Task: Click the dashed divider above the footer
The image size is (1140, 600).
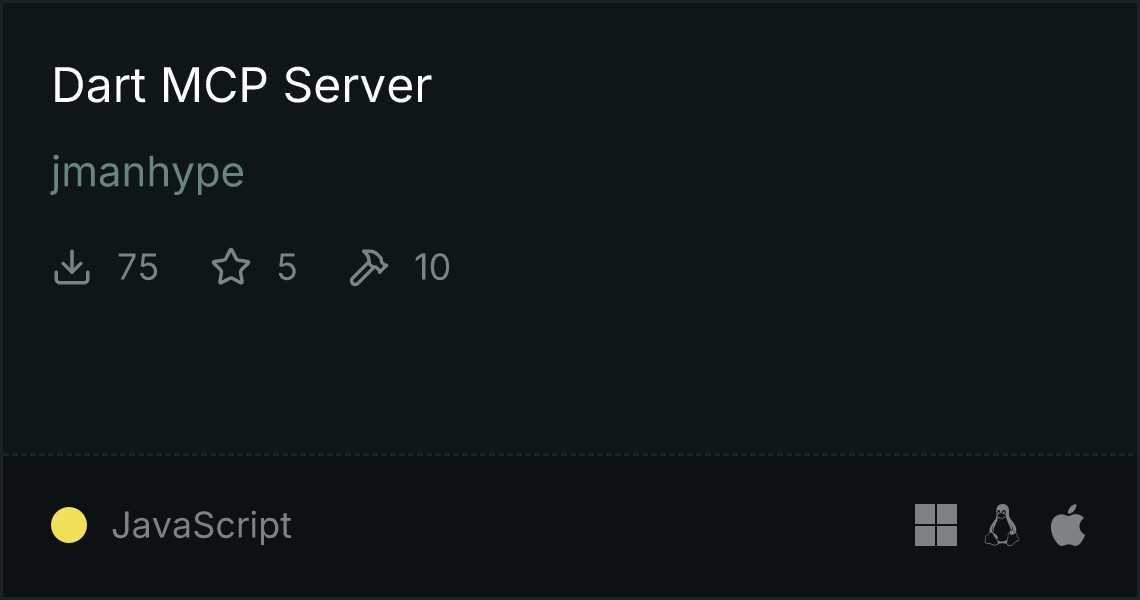Action: tap(570, 455)
